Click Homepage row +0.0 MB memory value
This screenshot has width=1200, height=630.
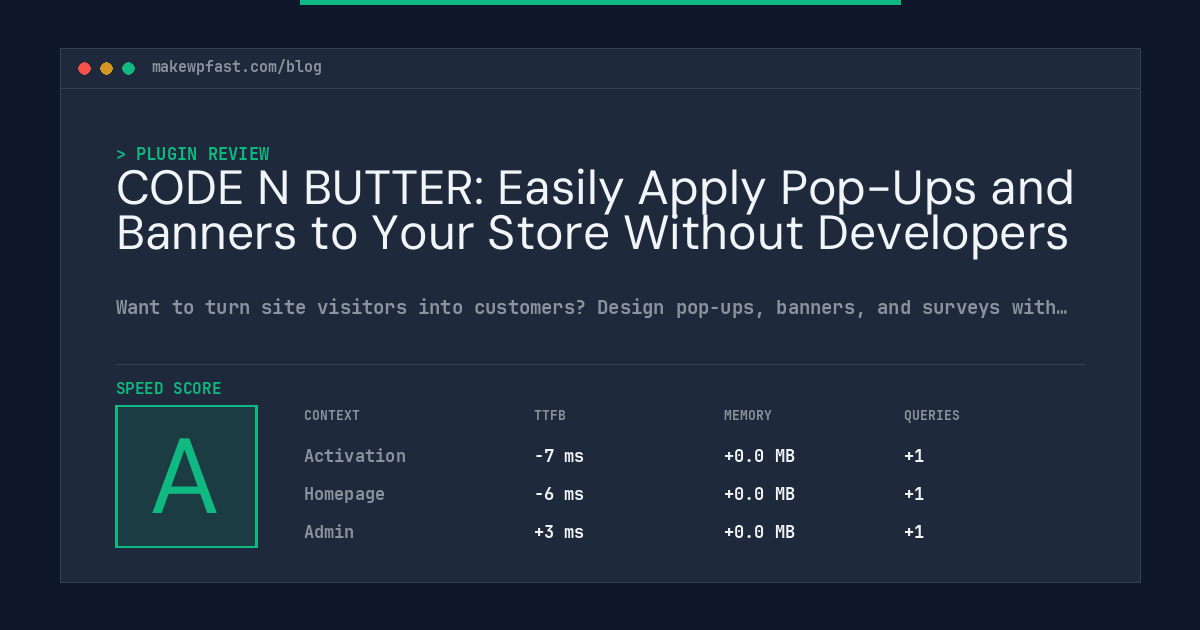click(759, 494)
